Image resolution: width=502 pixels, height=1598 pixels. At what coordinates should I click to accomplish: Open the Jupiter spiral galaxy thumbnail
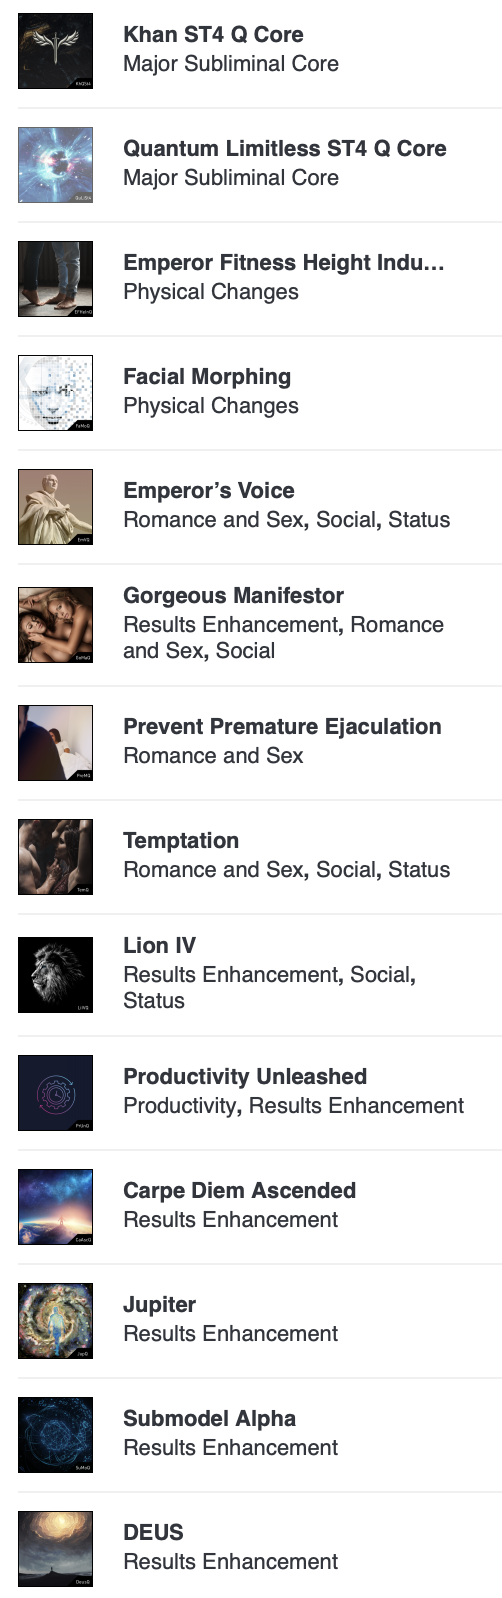pyautogui.click(x=55, y=1321)
